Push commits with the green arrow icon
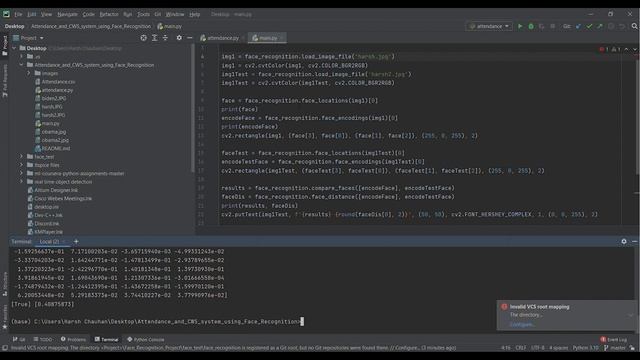 [600, 26]
